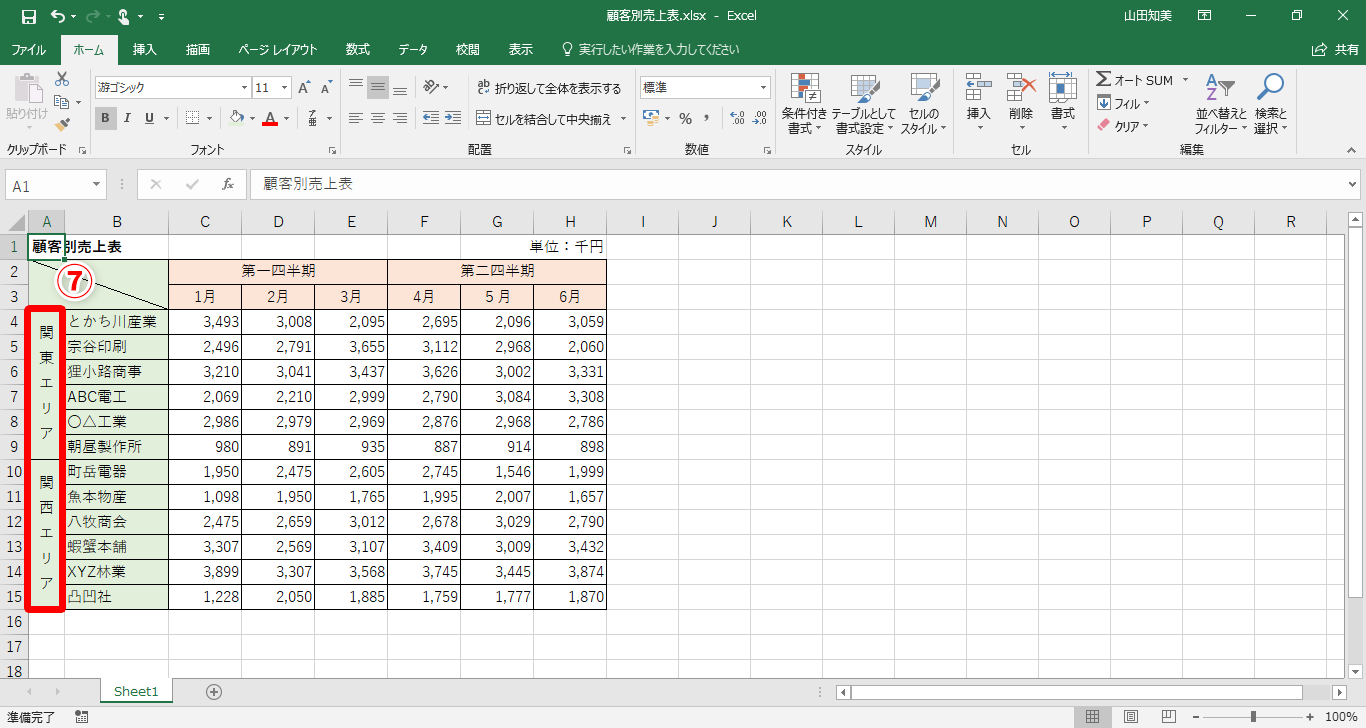Viewport: 1366px width, 728px height.
Task: Open テーブルとして書式設定 gallery
Action: click(864, 103)
